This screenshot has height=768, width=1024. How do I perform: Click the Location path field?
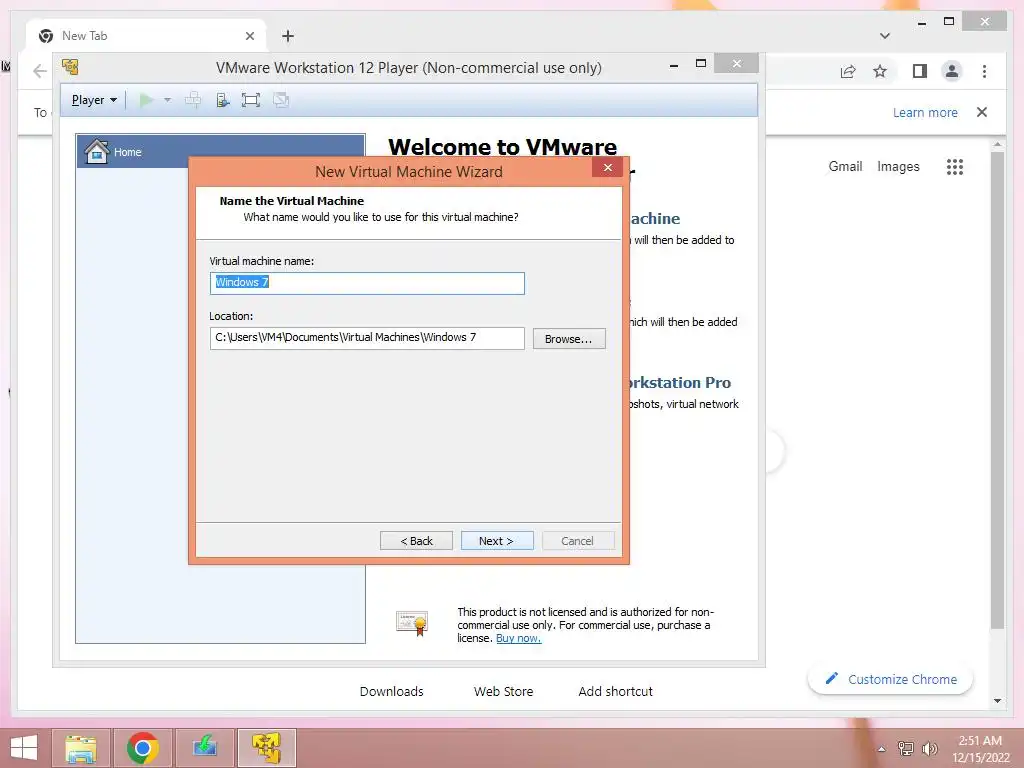point(367,338)
